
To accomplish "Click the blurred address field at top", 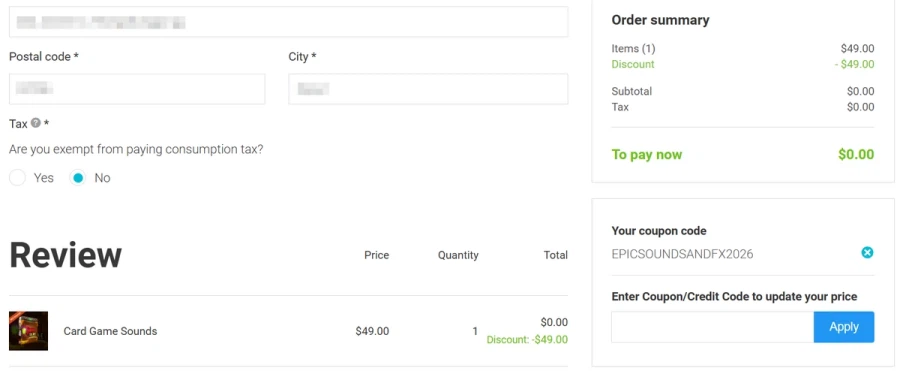I will pos(289,22).
